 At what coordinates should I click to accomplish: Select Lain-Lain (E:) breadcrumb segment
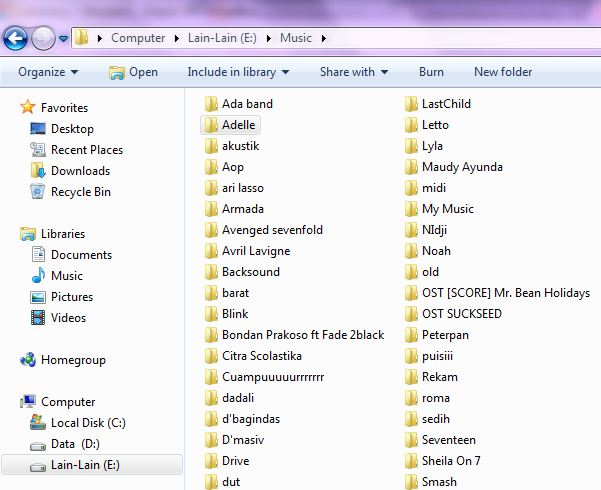click(222, 38)
